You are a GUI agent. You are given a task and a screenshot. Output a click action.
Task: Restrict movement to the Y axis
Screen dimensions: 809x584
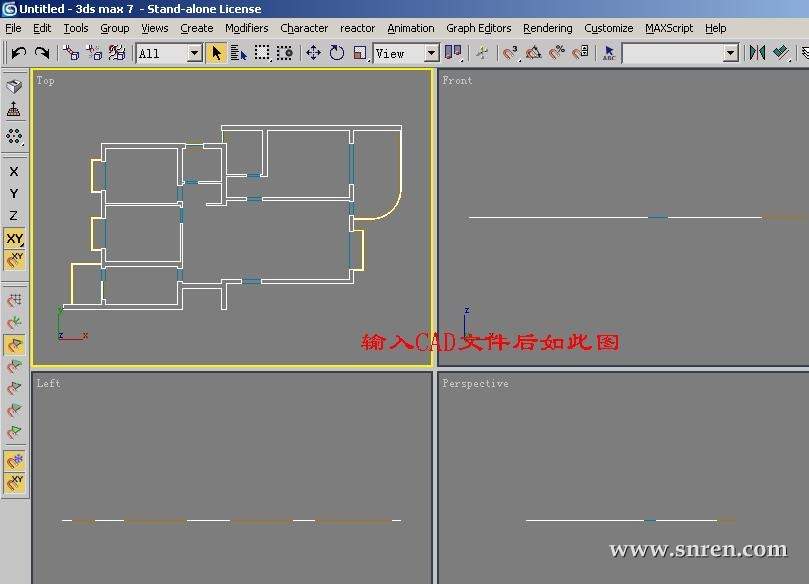click(14, 193)
